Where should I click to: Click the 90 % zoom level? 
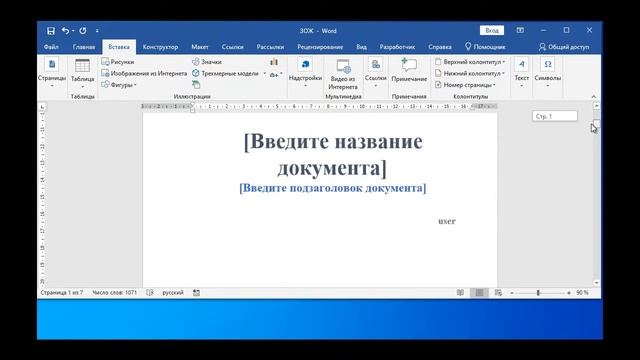(x=582, y=293)
